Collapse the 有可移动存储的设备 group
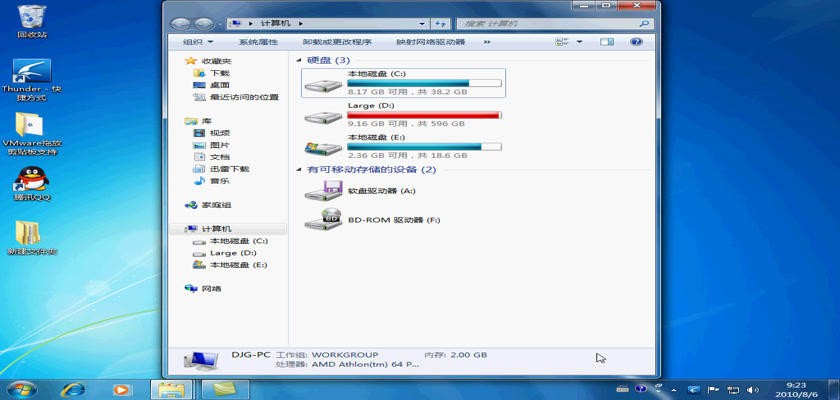 300,170
